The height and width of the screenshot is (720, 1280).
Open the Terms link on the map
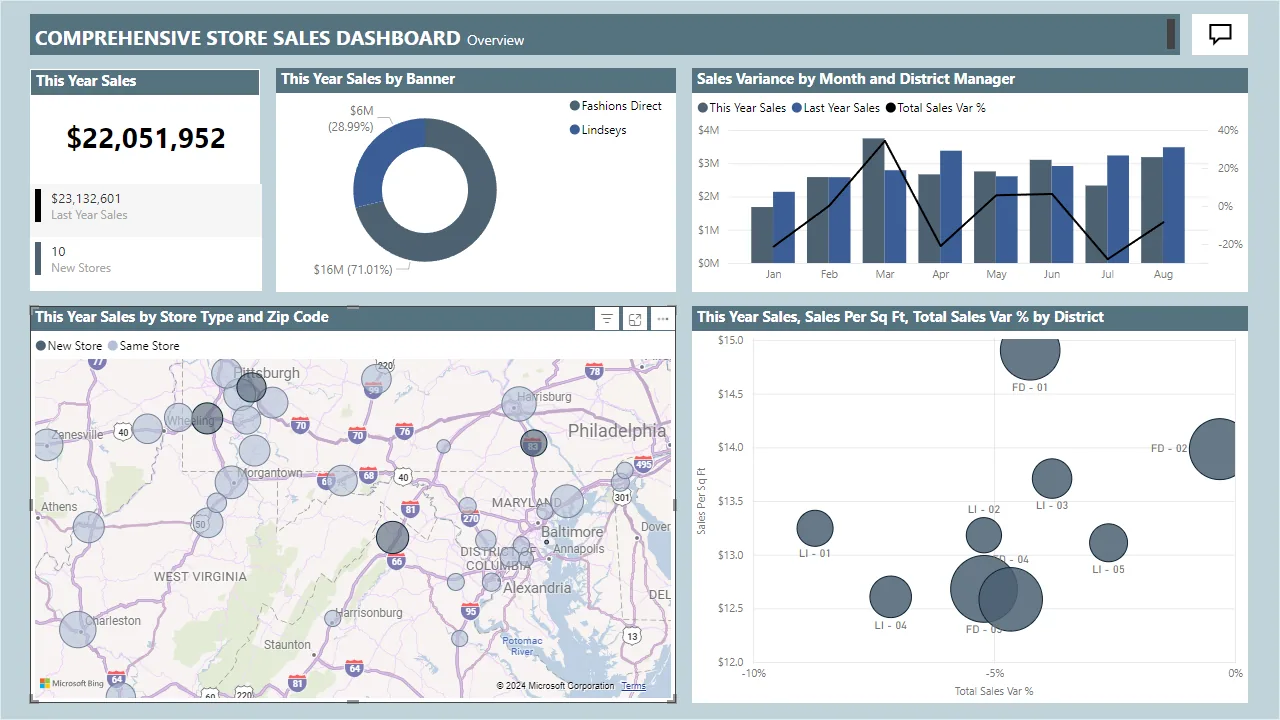coord(633,686)
